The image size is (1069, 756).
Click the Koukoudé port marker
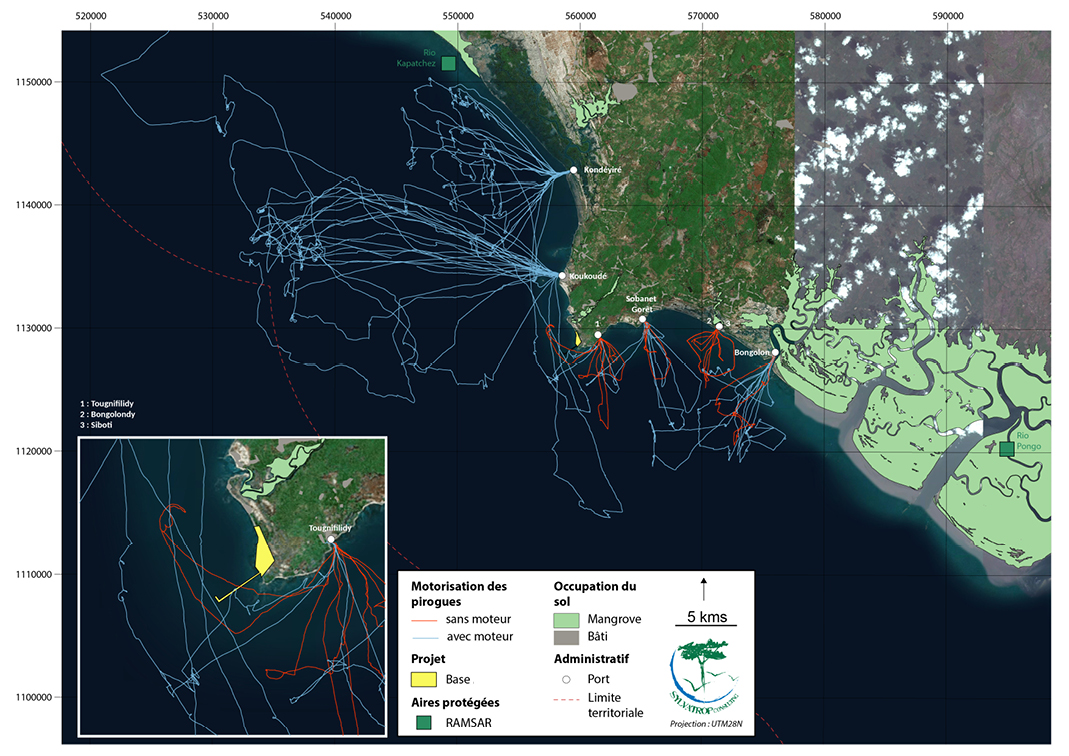click(562, 276)
